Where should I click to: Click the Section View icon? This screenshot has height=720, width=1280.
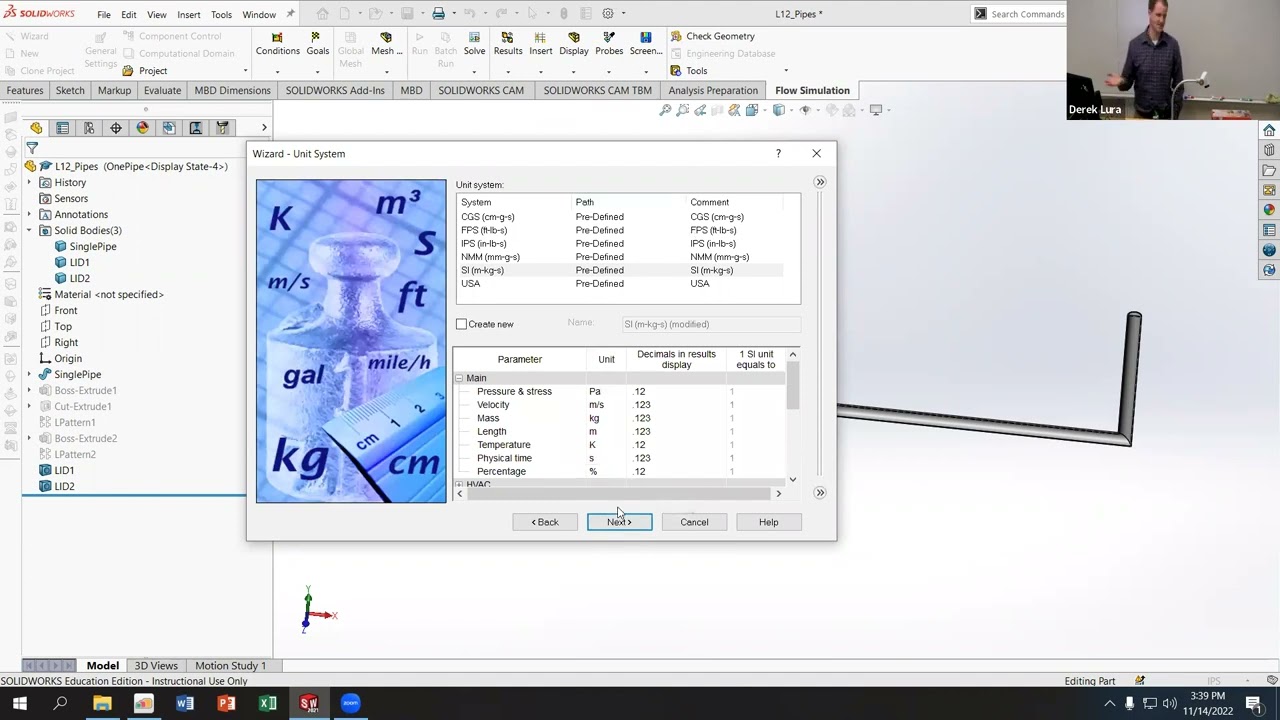[717, 110]
